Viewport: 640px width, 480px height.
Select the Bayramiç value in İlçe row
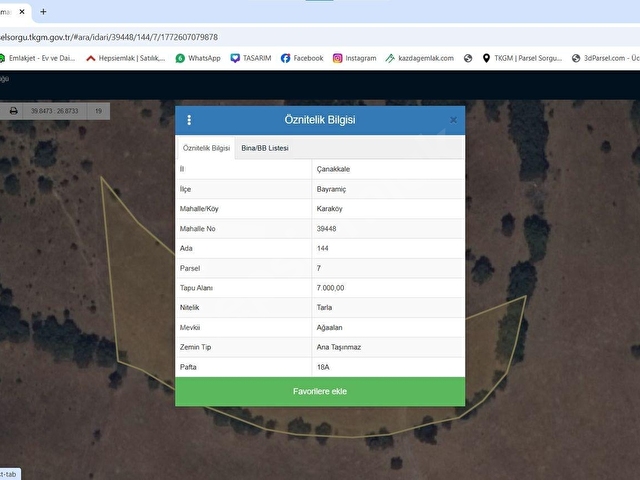point(331,189)
